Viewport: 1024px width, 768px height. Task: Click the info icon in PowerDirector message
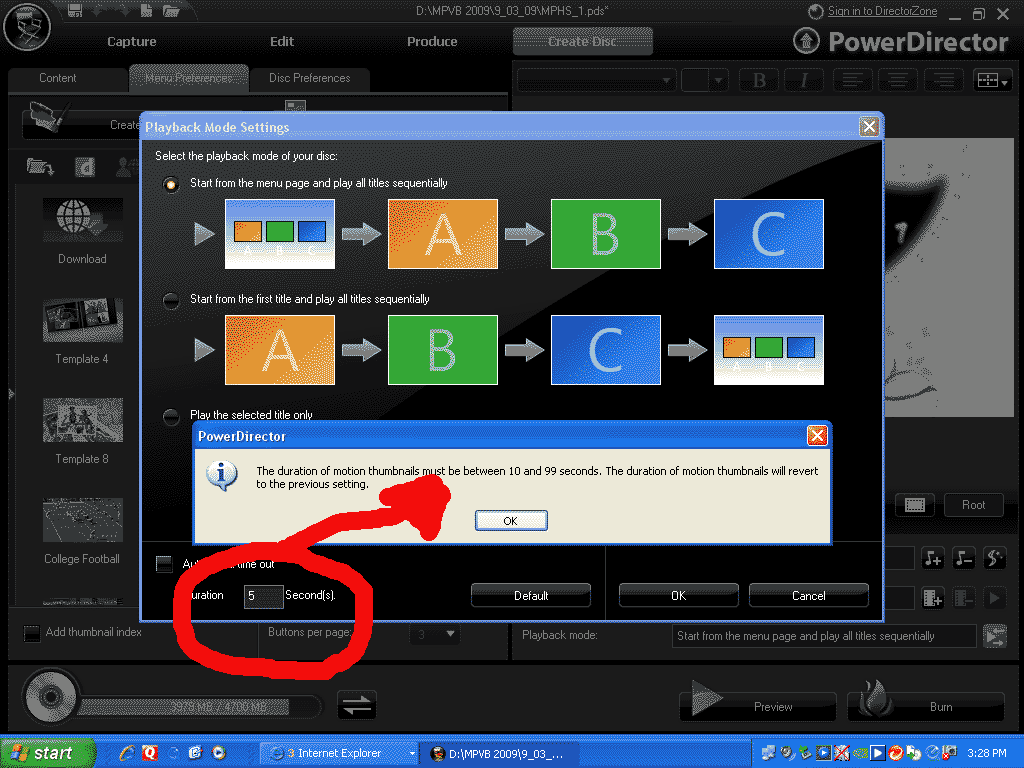(x=222, y=475)
